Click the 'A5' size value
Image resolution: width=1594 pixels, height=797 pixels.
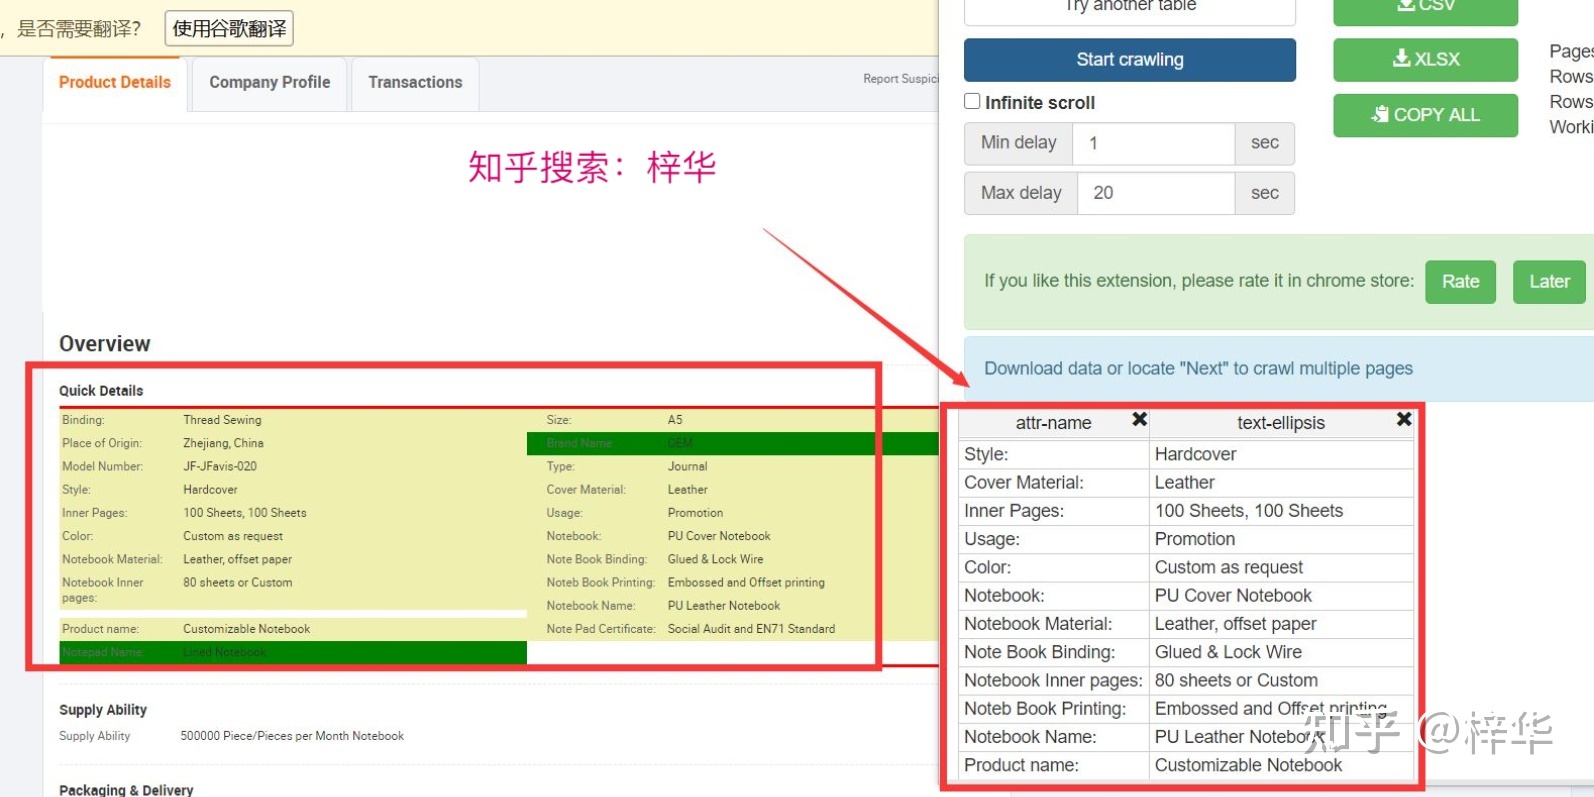[675, 420]
